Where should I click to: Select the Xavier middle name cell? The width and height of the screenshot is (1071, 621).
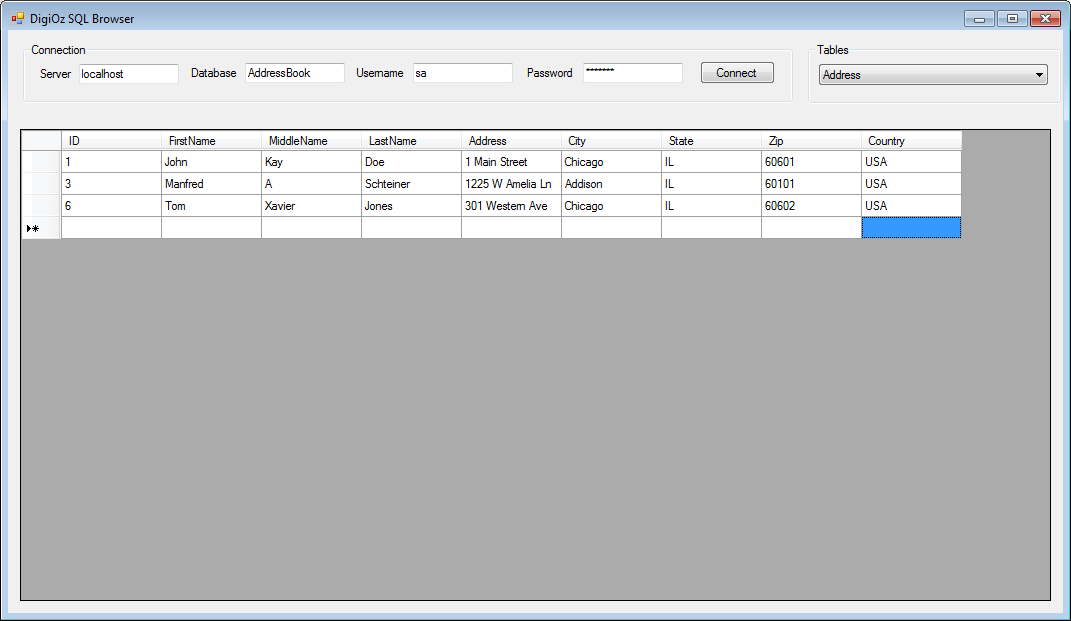tap(311, 206)
